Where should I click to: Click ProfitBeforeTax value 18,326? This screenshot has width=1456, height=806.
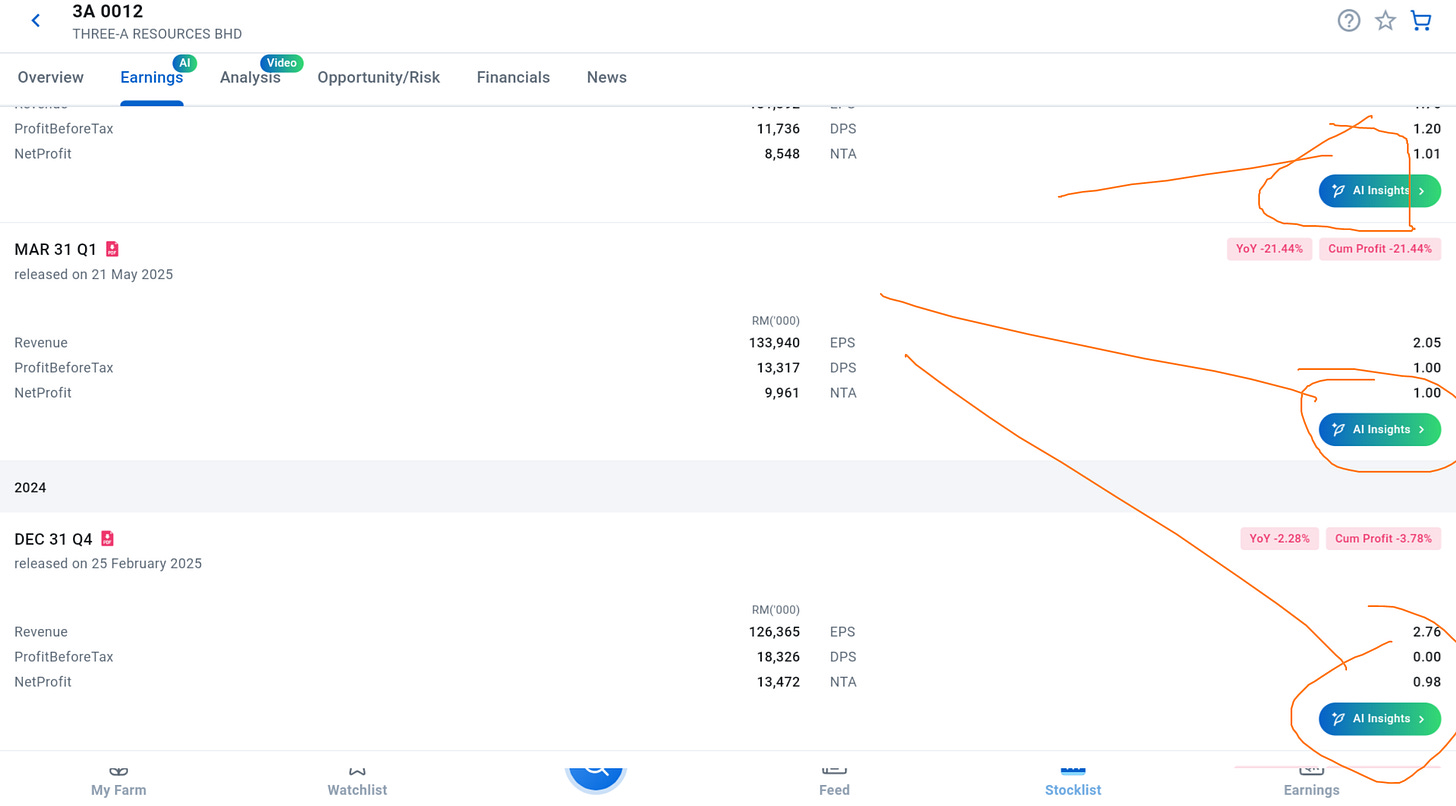tap(778, 657)
